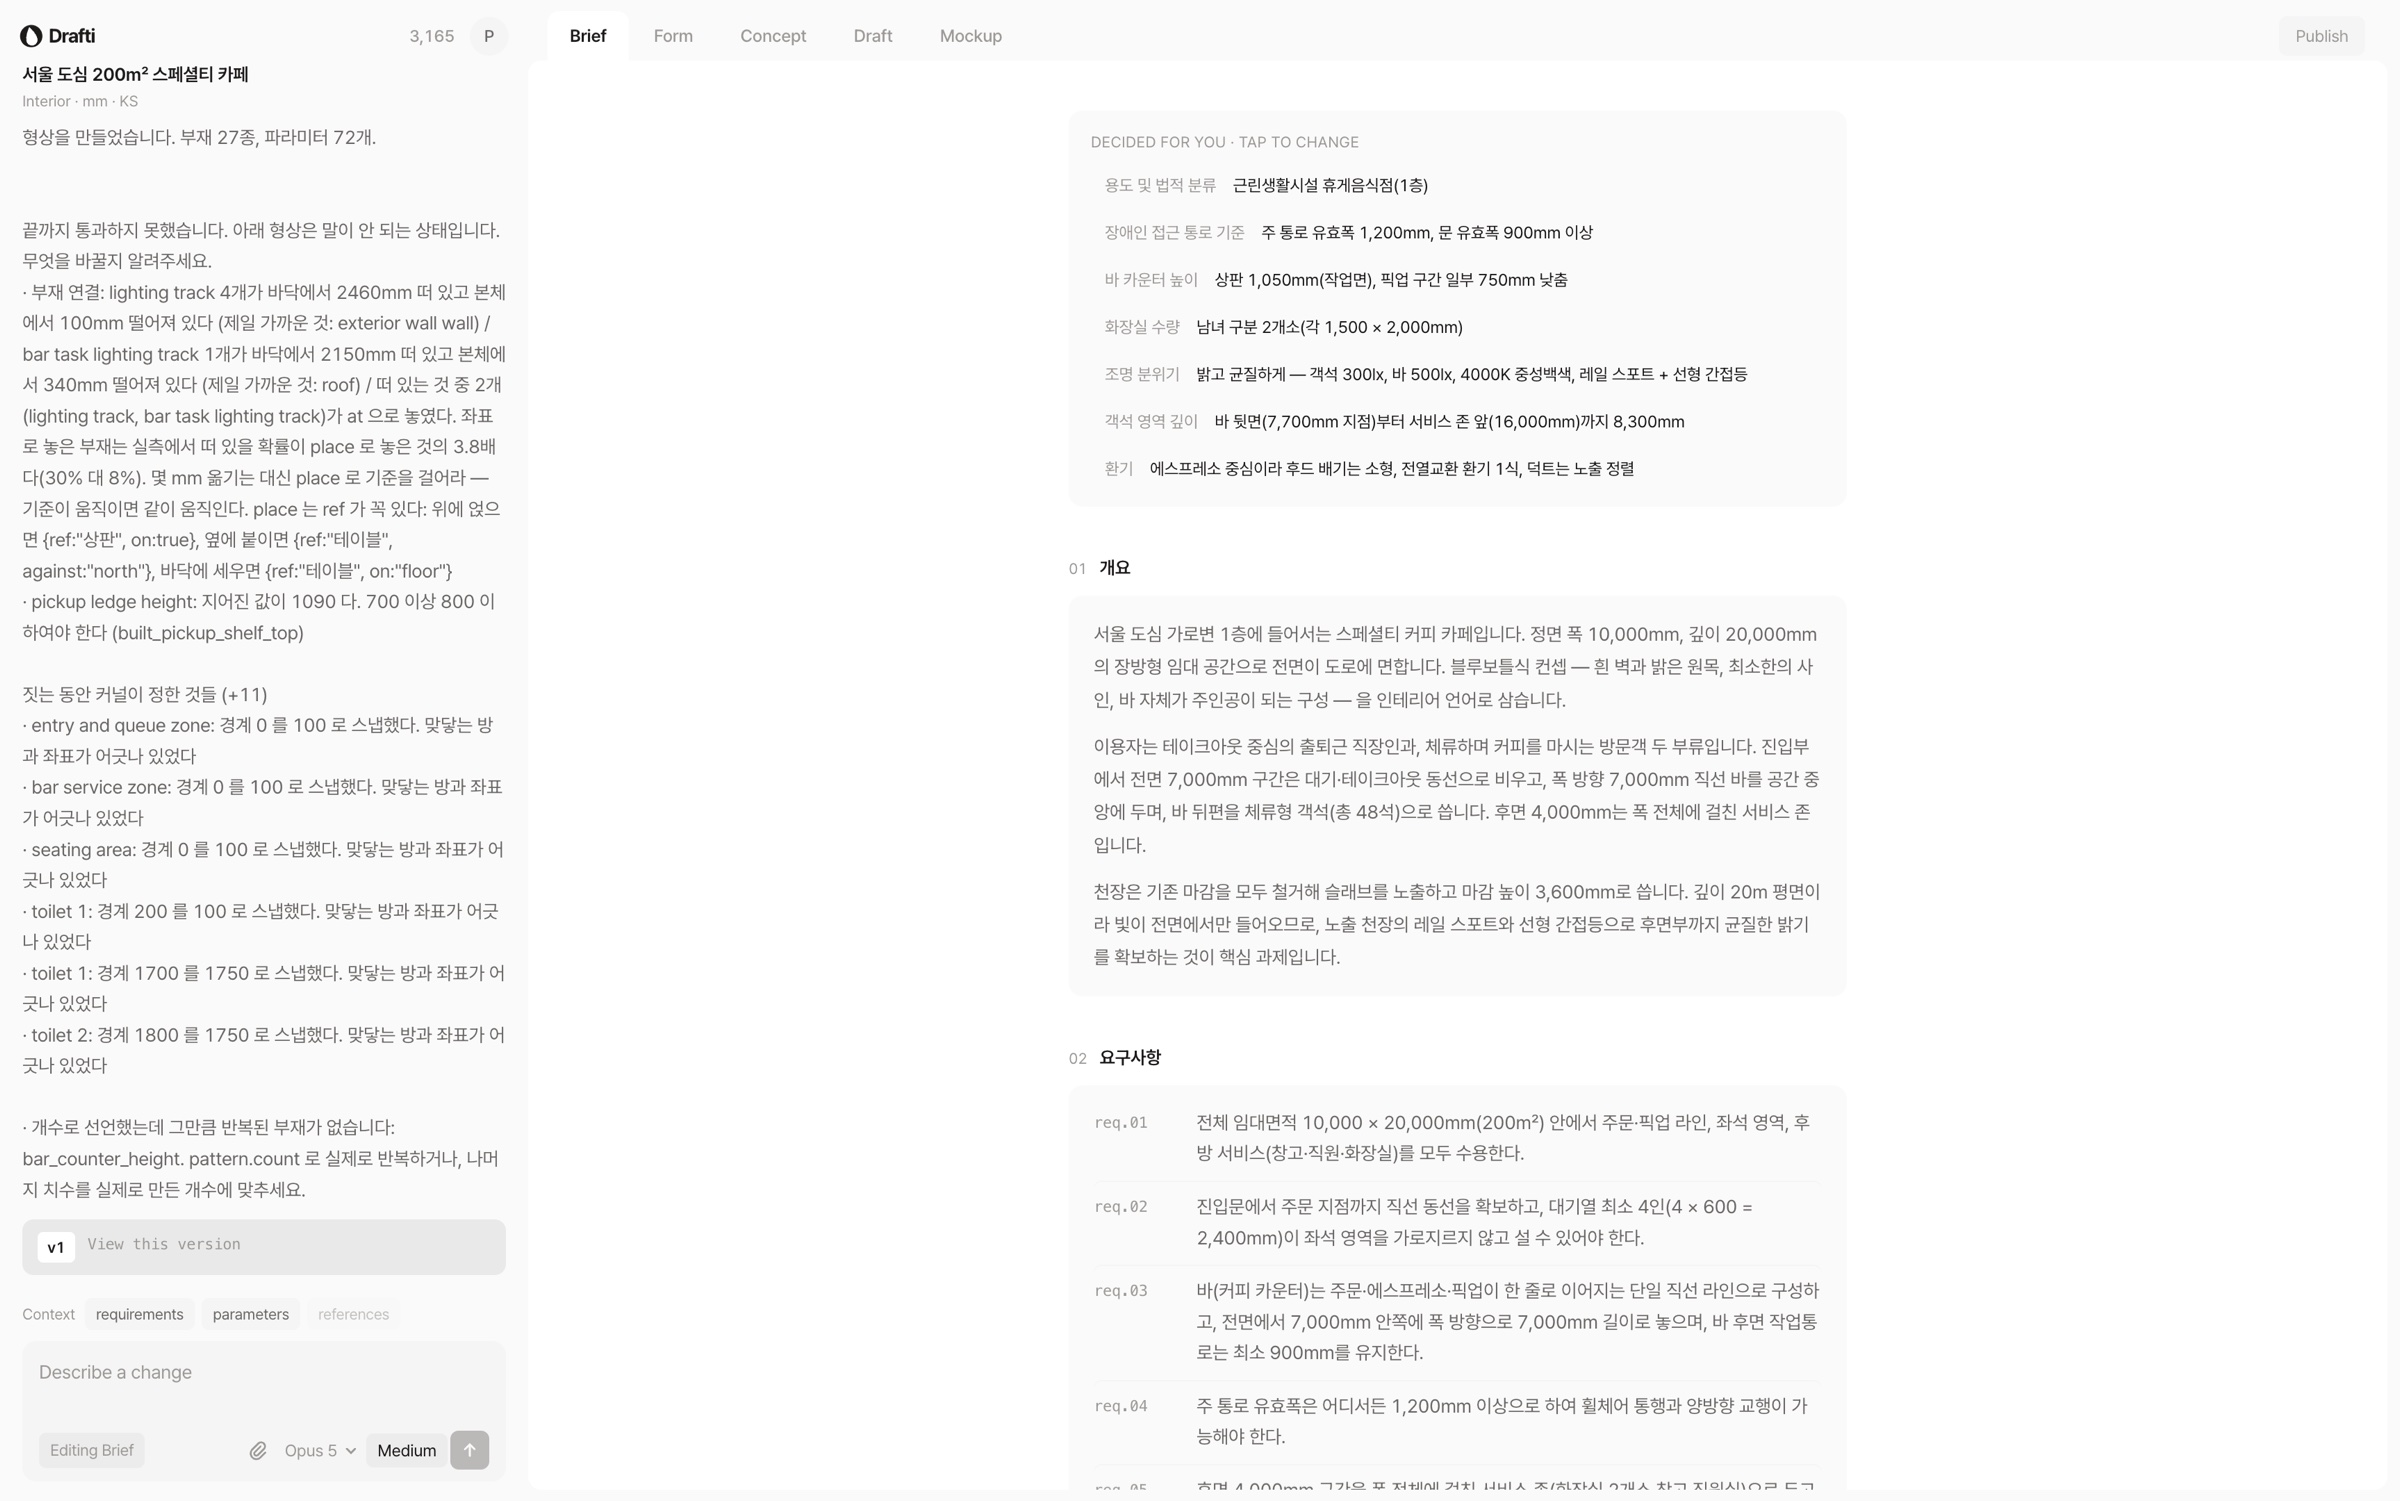Screen dimensions: 2400x1501
Task: Toggle the Medium effort setting
Action: click(406, 1450)
